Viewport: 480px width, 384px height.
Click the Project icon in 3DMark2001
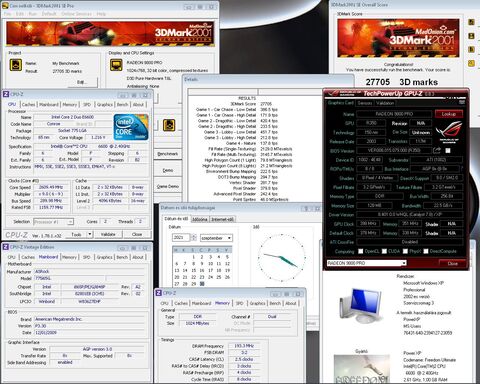coord(15,65)
